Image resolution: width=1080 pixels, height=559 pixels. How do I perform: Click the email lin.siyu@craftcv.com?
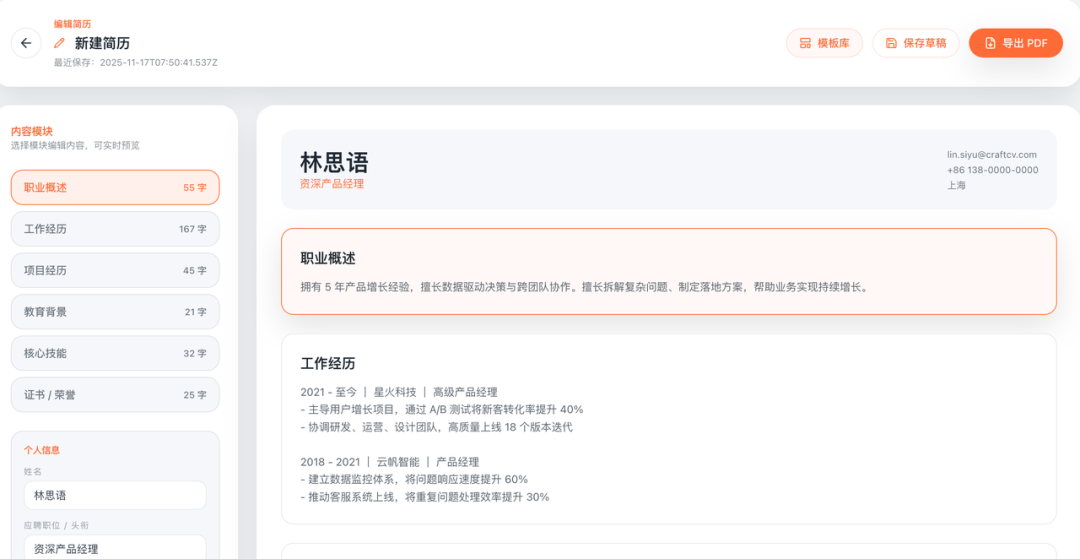992,155
